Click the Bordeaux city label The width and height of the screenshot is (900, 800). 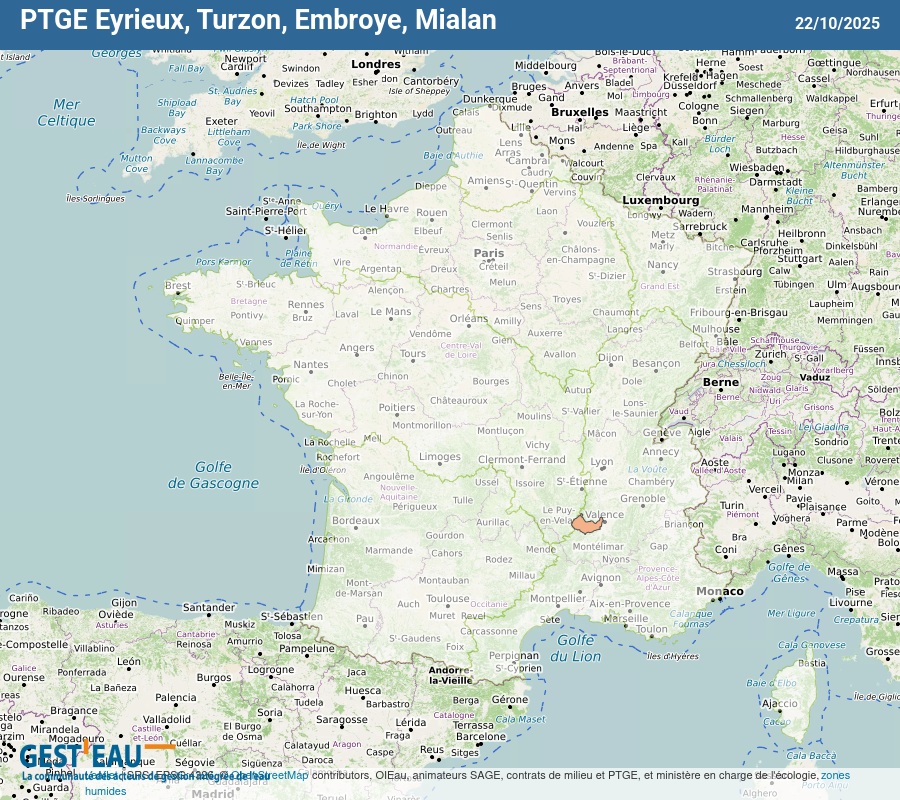[356, 521]
